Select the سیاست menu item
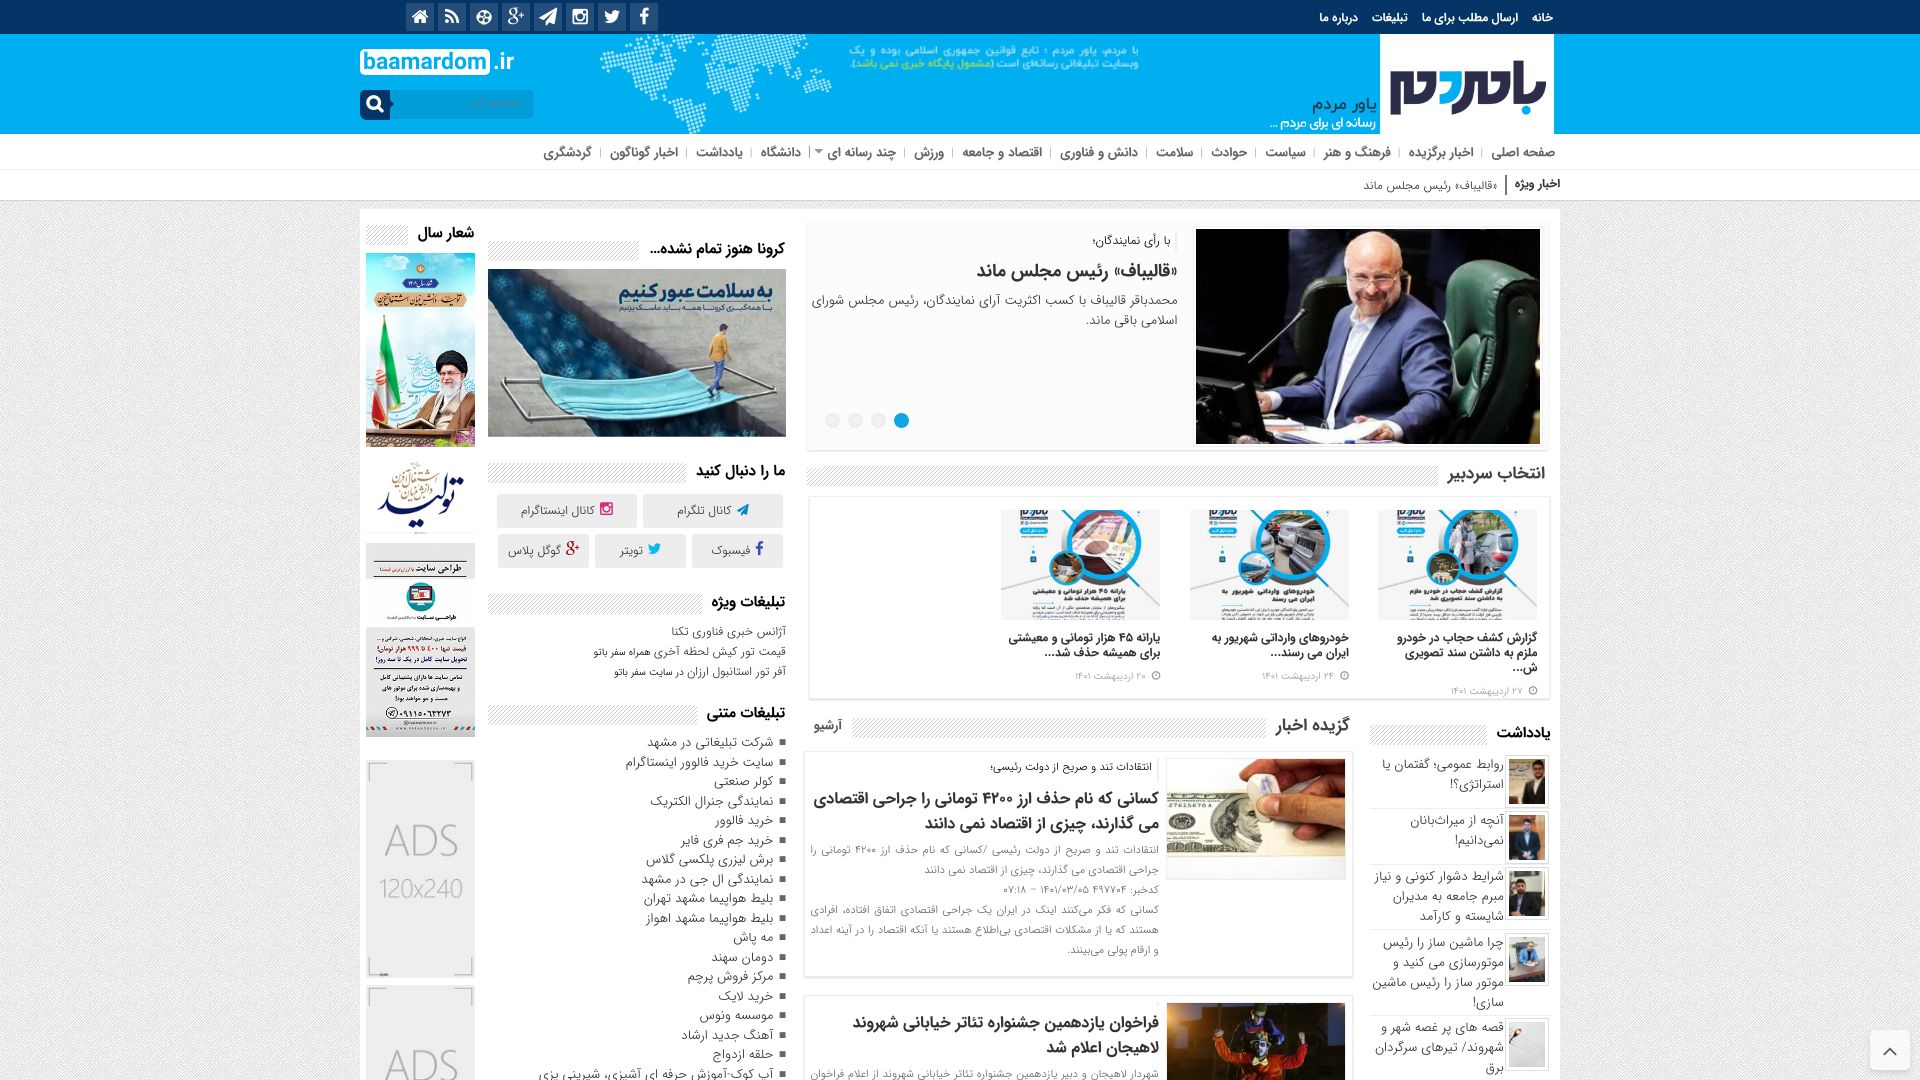 1285,152
